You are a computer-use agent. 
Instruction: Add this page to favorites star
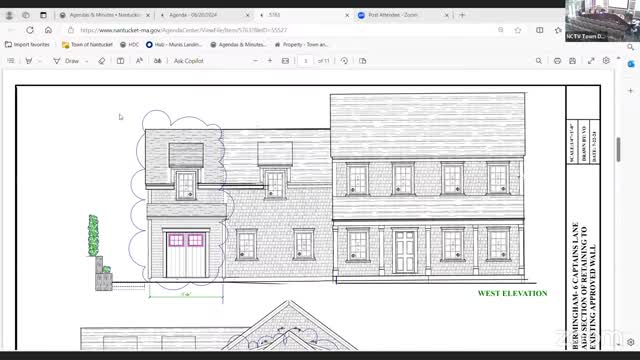pyautogui.click(x=518, y=30)
